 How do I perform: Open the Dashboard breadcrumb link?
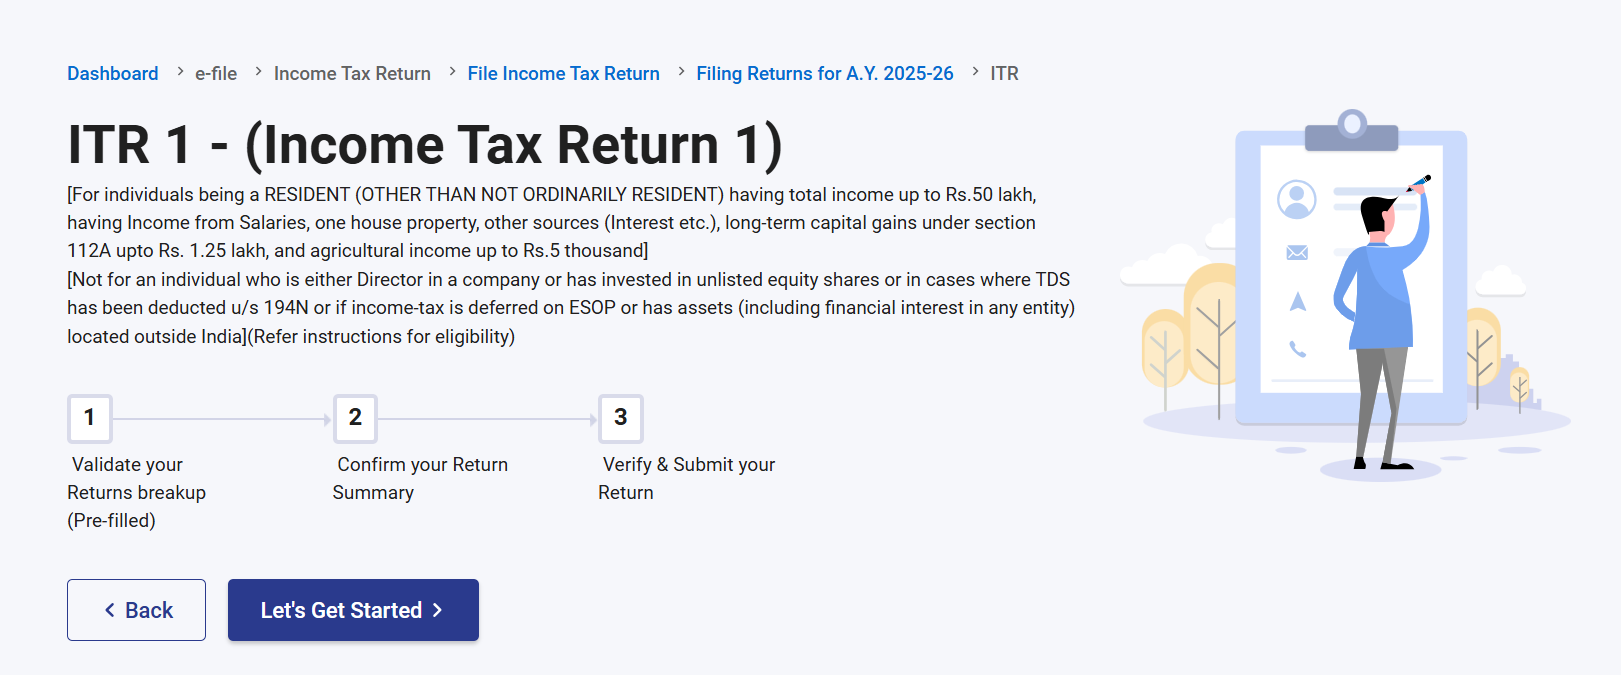tap(113, 74)
